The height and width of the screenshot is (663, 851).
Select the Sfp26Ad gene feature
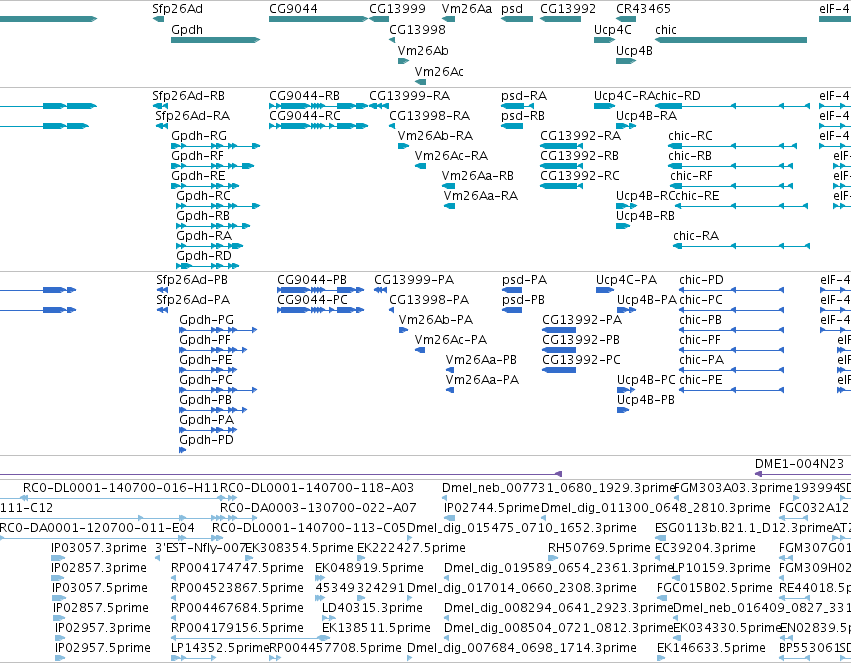pos(158,20)
